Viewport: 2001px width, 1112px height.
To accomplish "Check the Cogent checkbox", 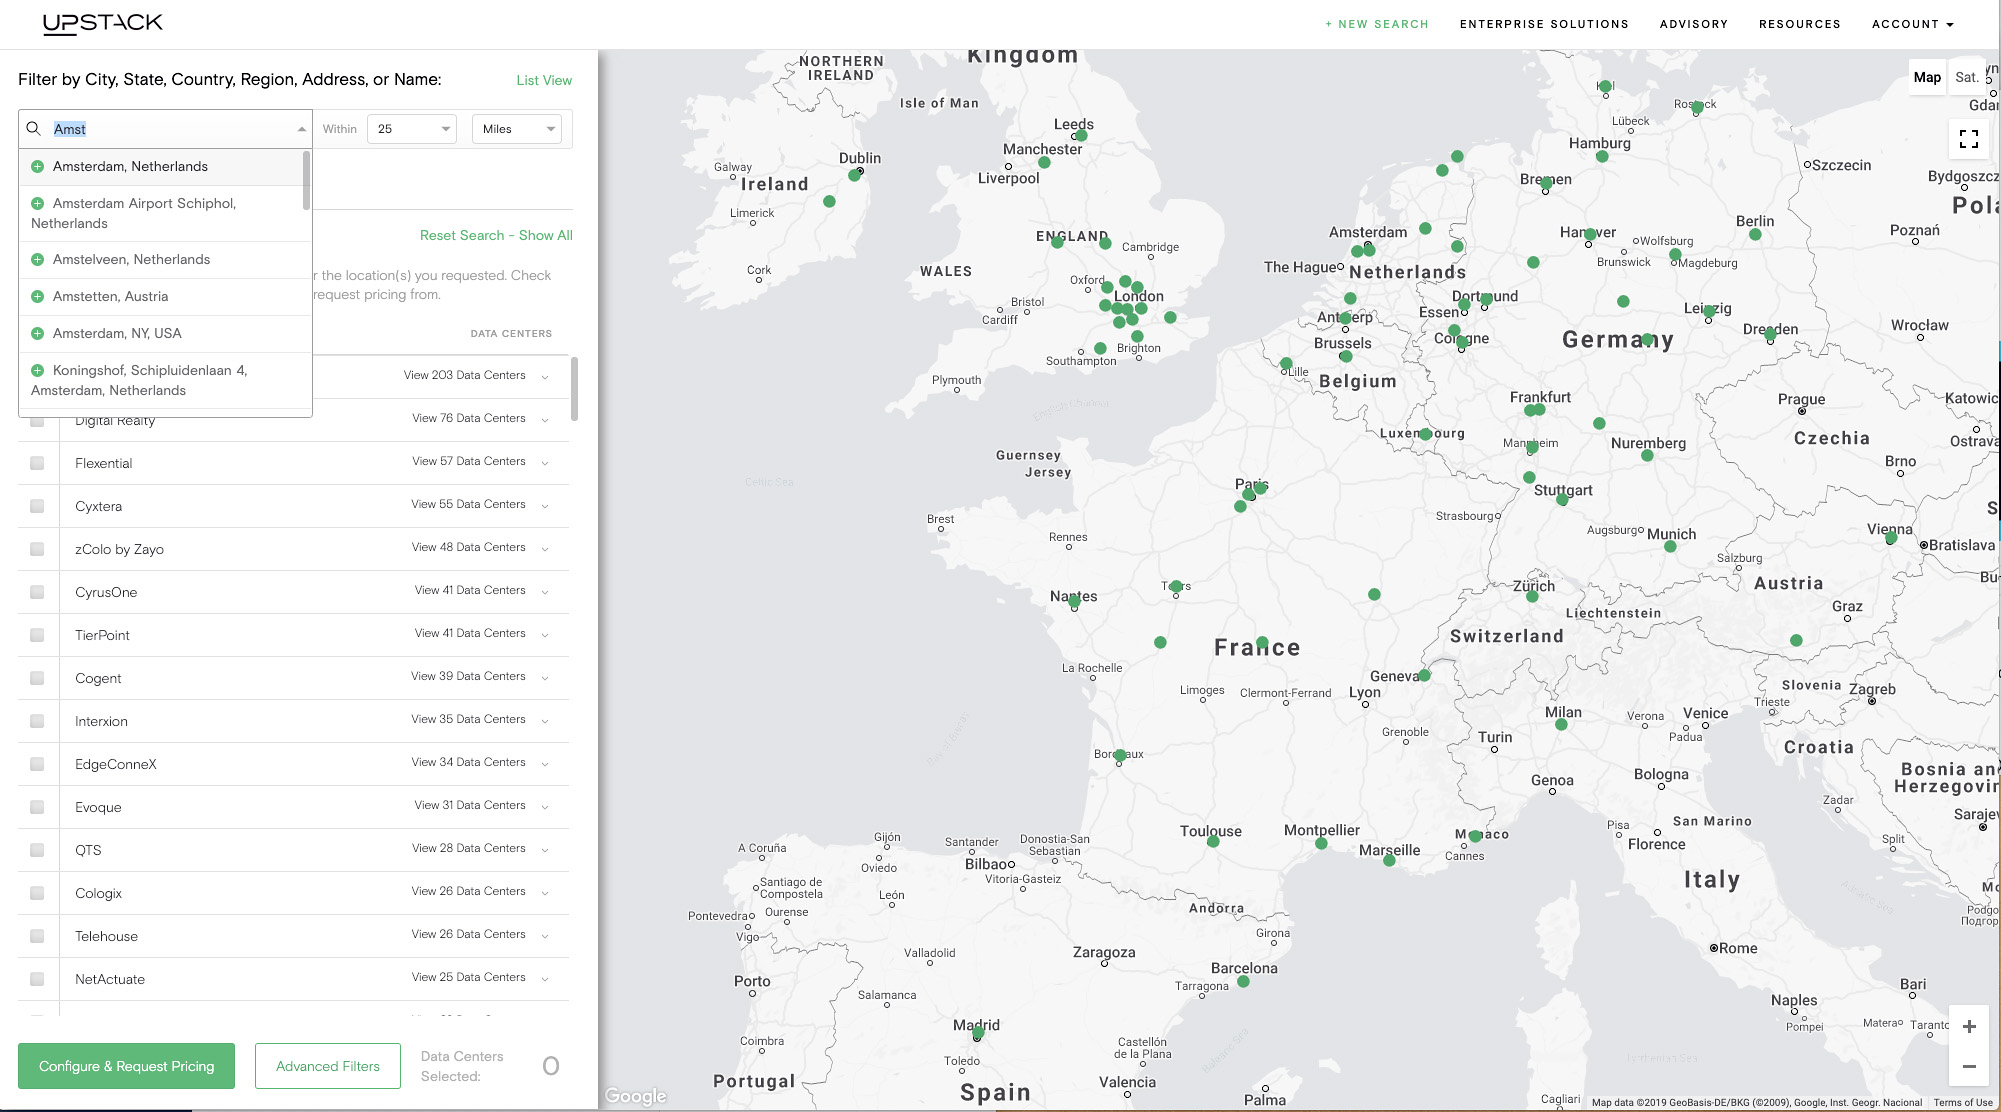I will pos(37,678).
